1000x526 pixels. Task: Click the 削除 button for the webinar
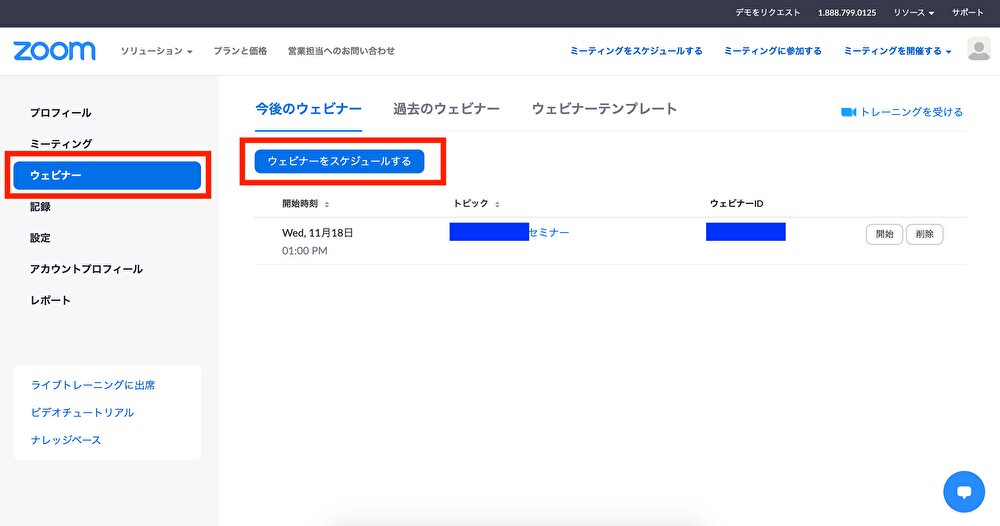pos(924,234)
